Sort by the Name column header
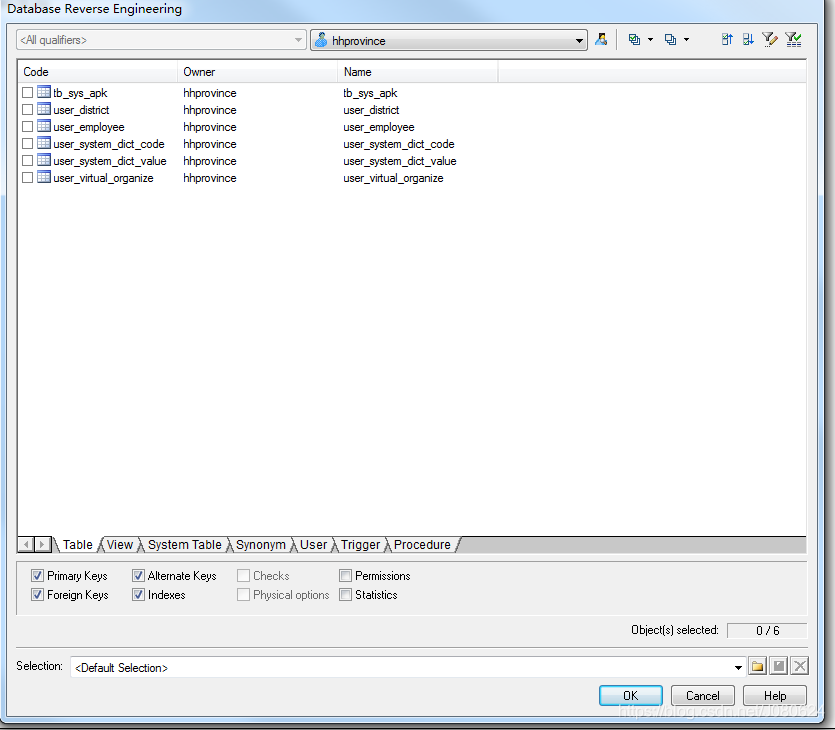 point(418,72)
